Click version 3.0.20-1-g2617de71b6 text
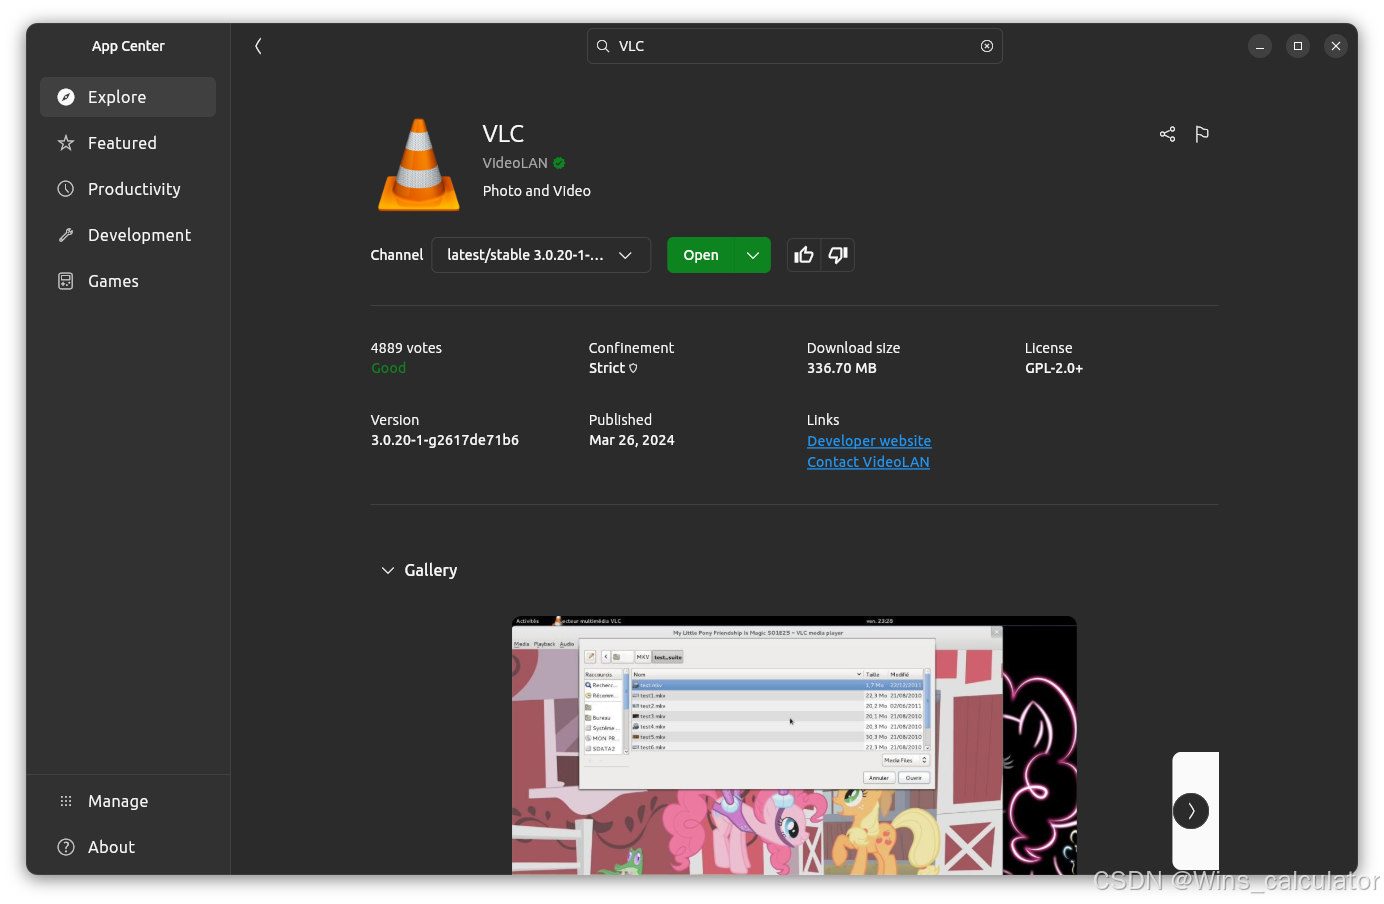This screenshot has height=904, width=1384. [x=445, y=440]
